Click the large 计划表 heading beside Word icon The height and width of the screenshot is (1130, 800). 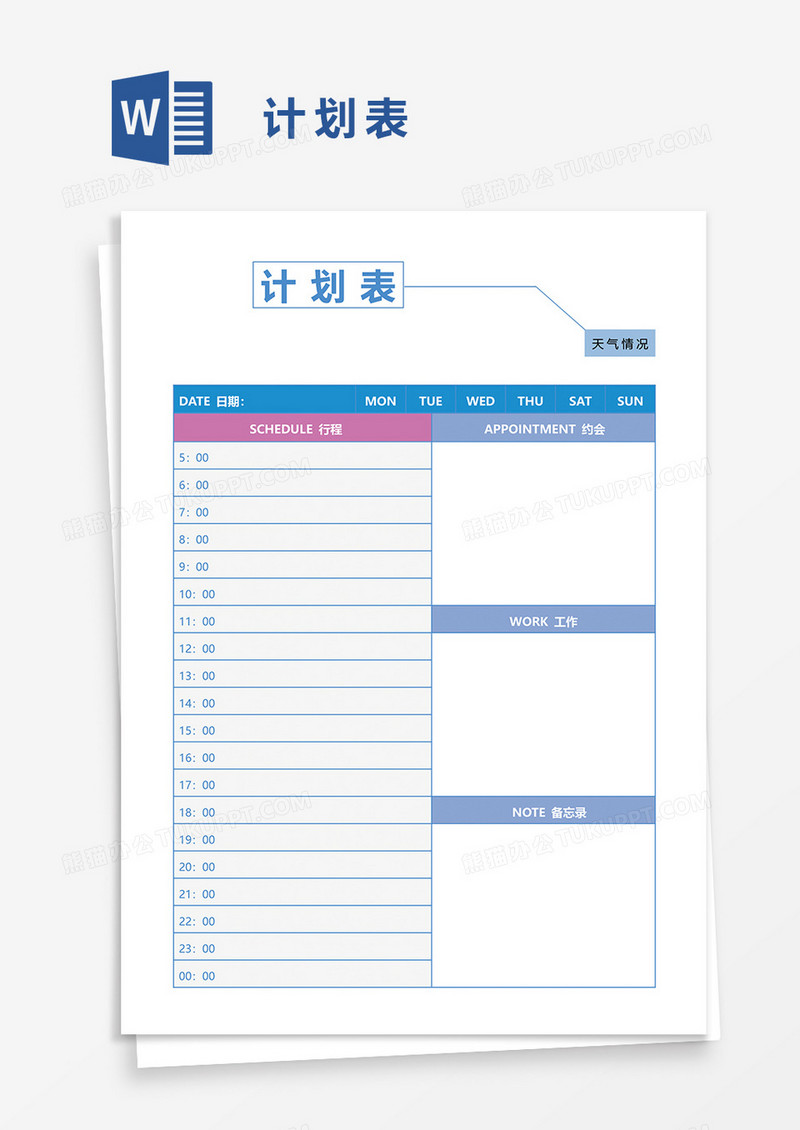tap(336, 118)
